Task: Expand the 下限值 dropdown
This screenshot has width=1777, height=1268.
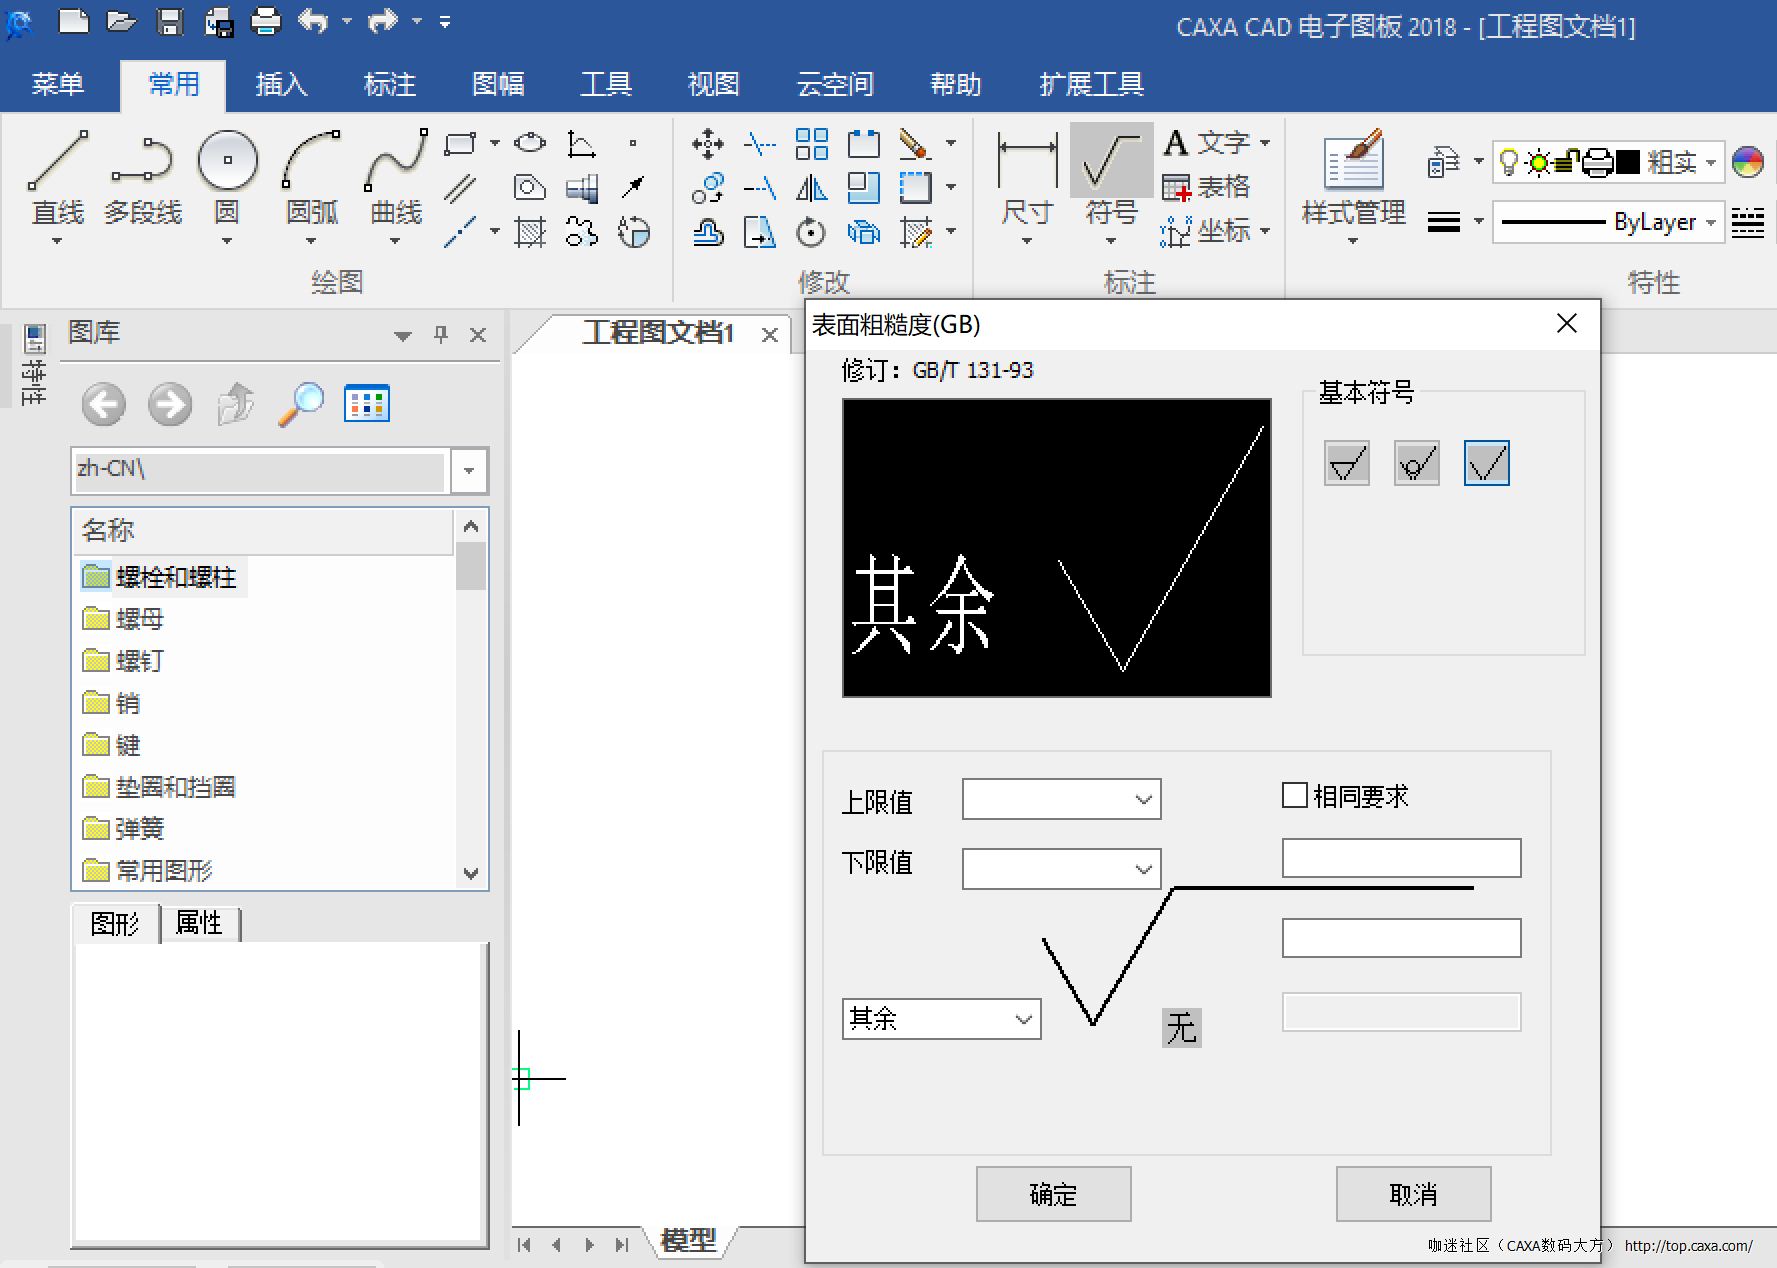Action: point(1143,870)
